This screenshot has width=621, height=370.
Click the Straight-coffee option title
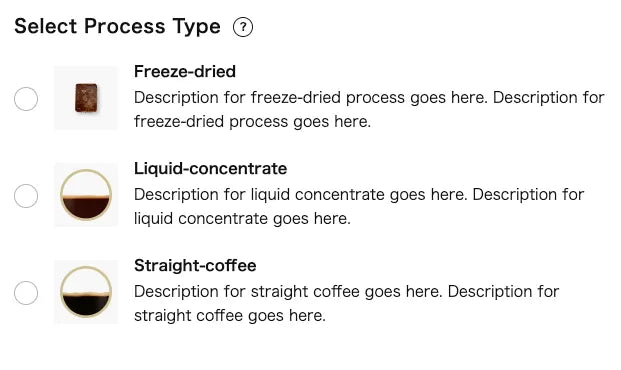click(195, 265)
